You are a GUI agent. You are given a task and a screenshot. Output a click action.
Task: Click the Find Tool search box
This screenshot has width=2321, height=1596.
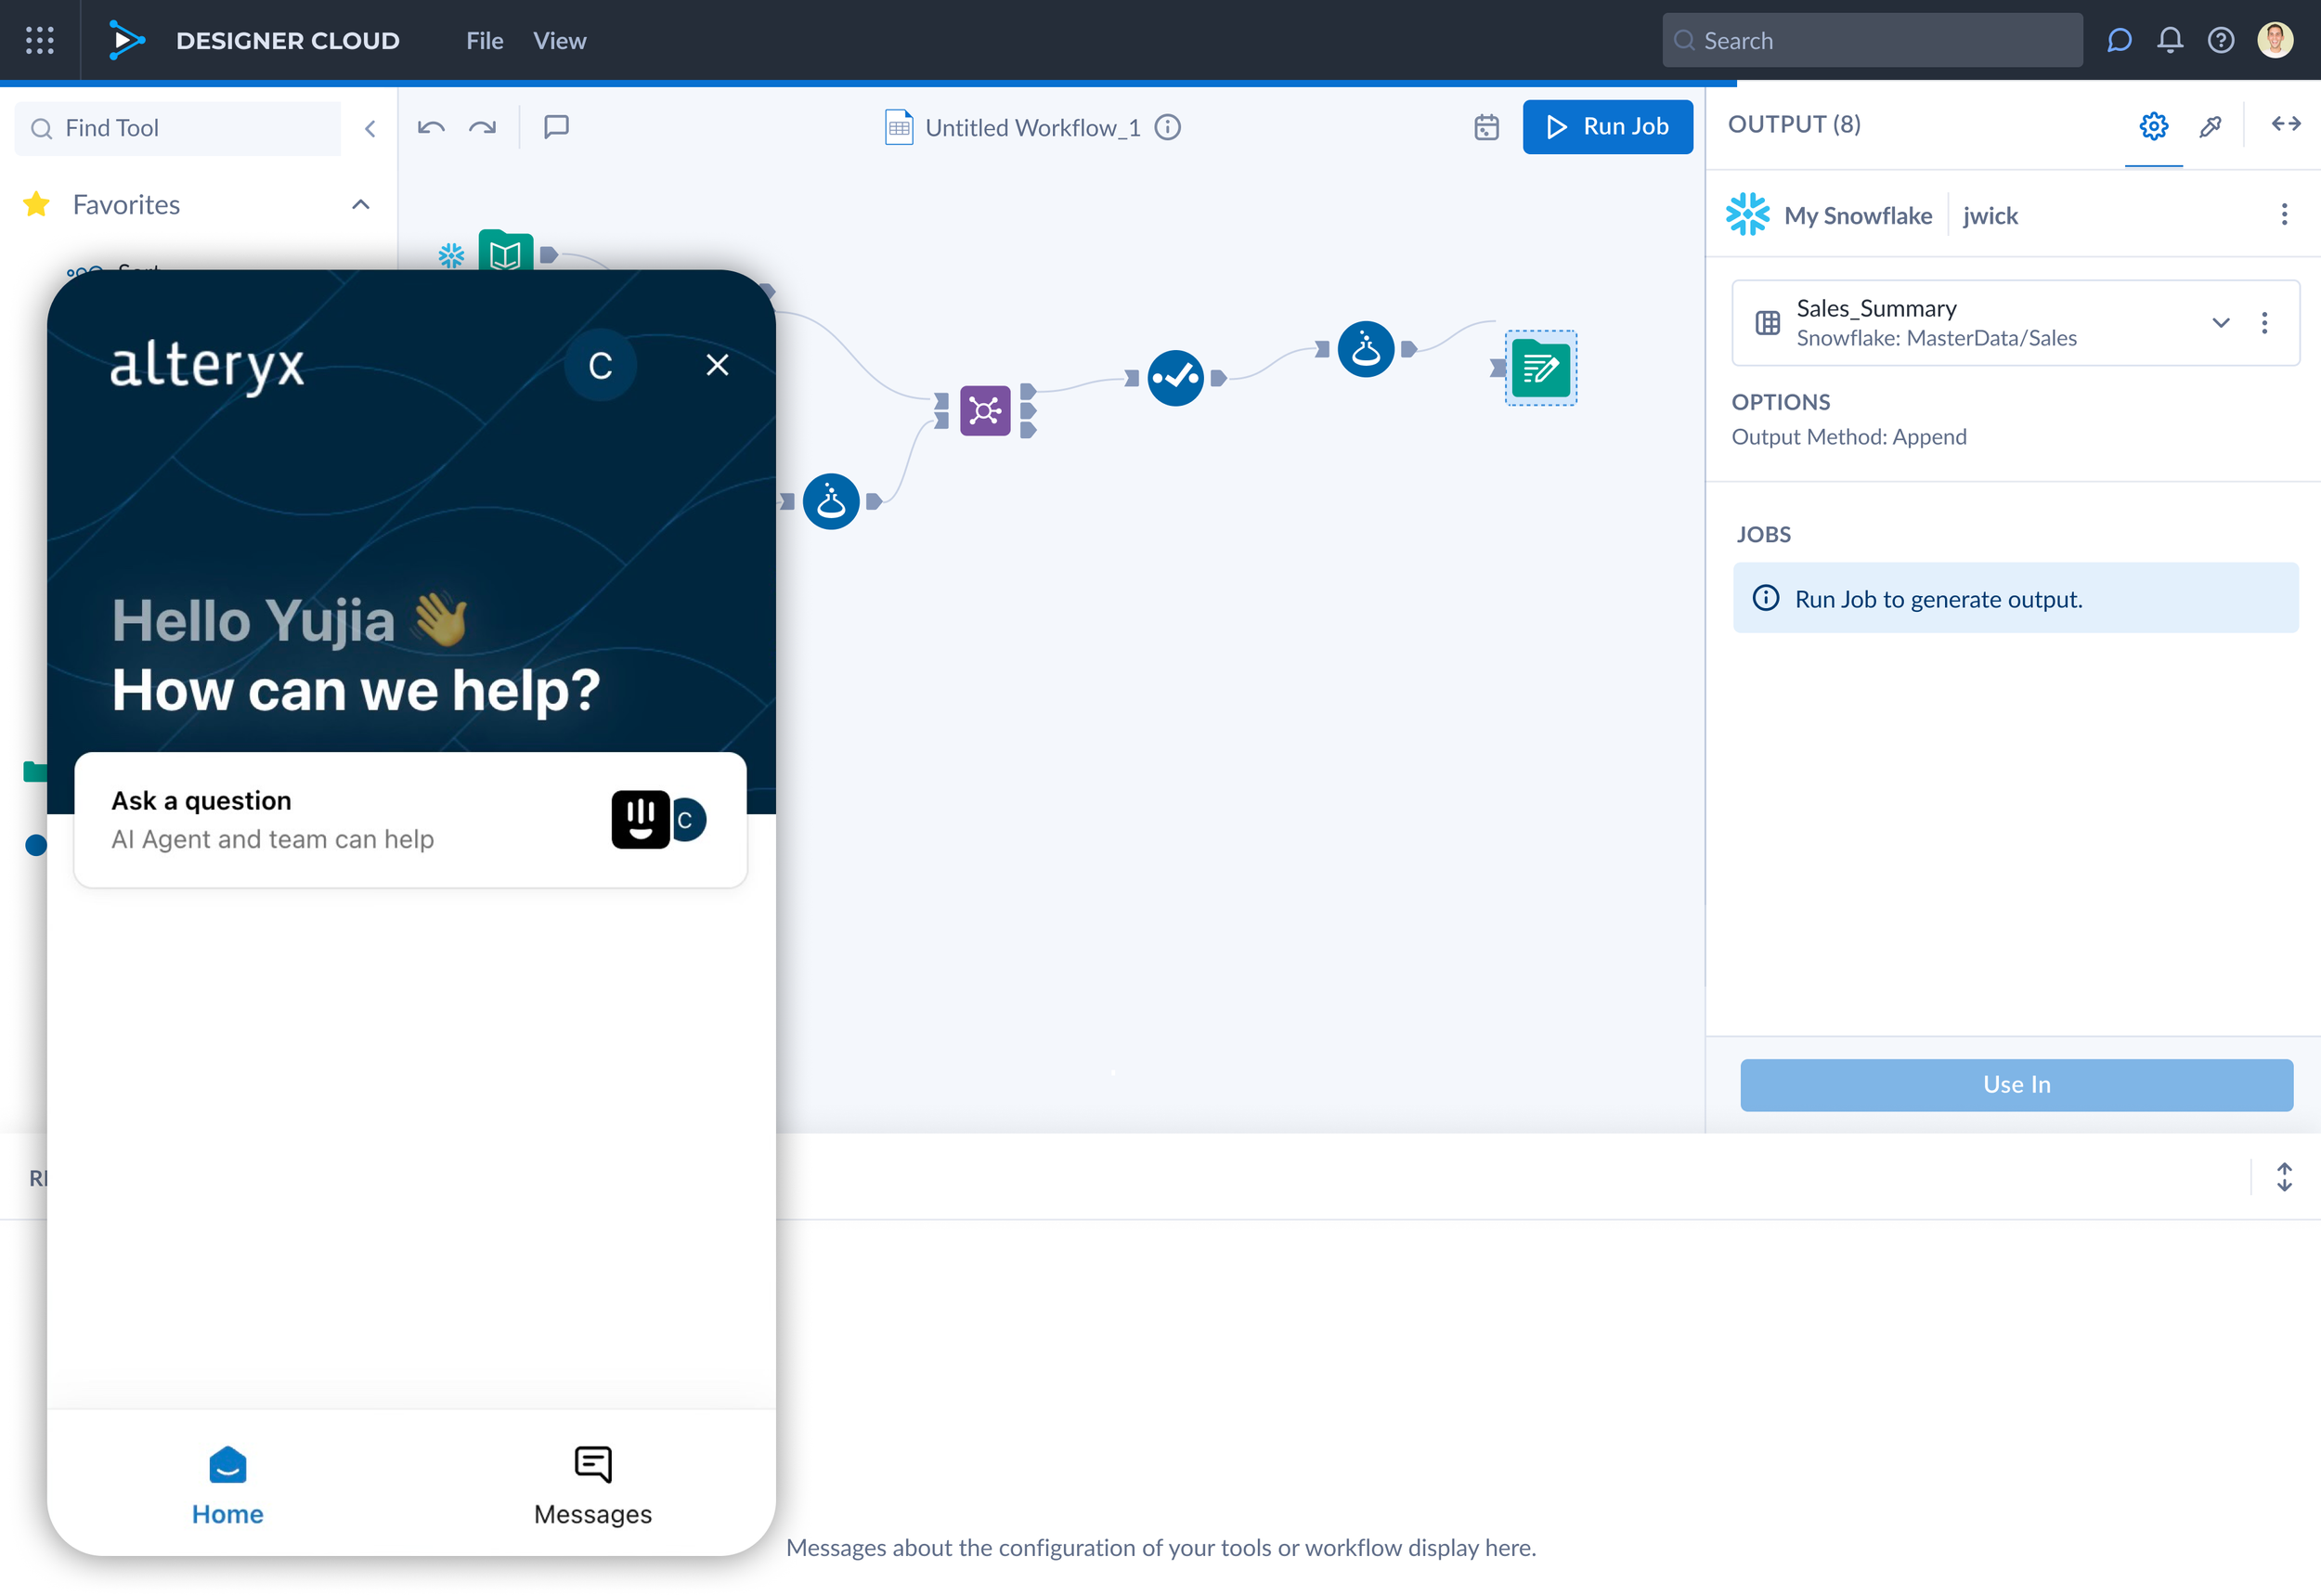click(178, 128)
